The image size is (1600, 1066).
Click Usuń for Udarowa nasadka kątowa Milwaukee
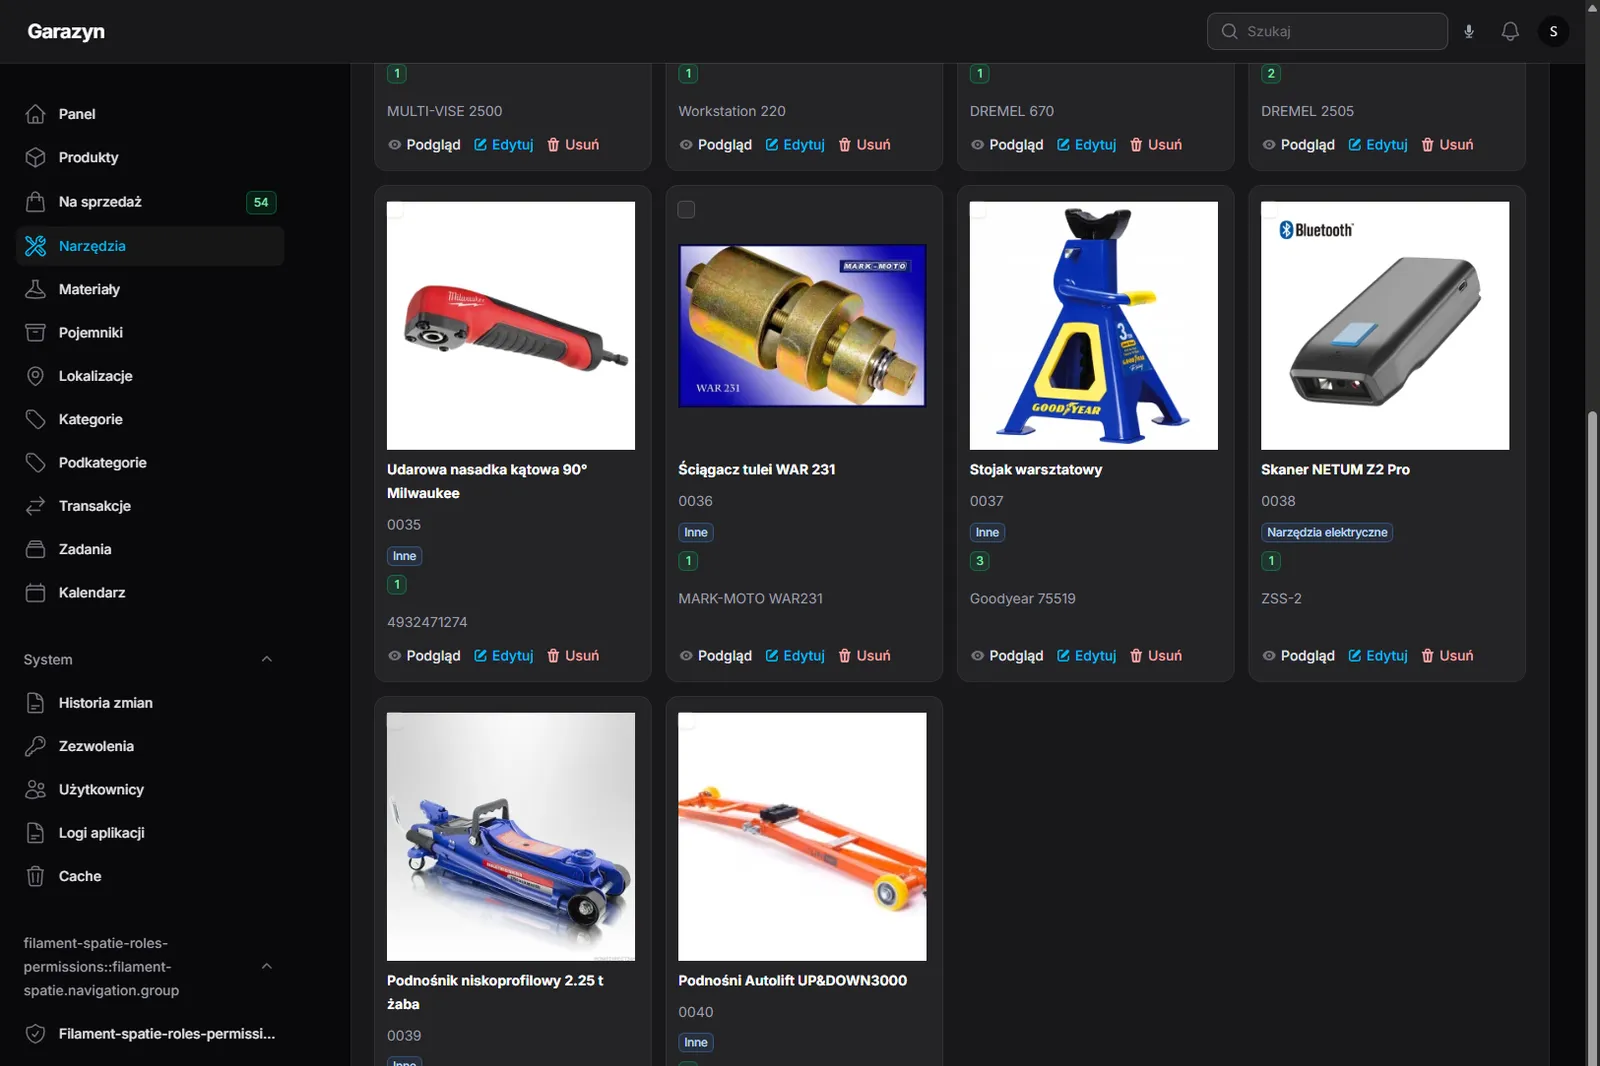pyautogui.click(x=573, y=655)
